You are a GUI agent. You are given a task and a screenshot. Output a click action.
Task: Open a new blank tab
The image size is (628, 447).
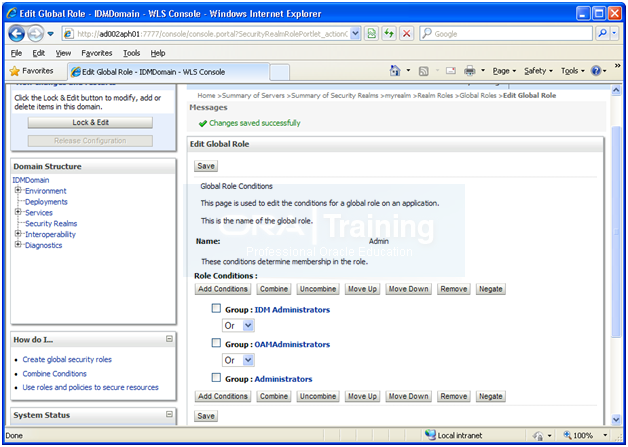[280, 72]
